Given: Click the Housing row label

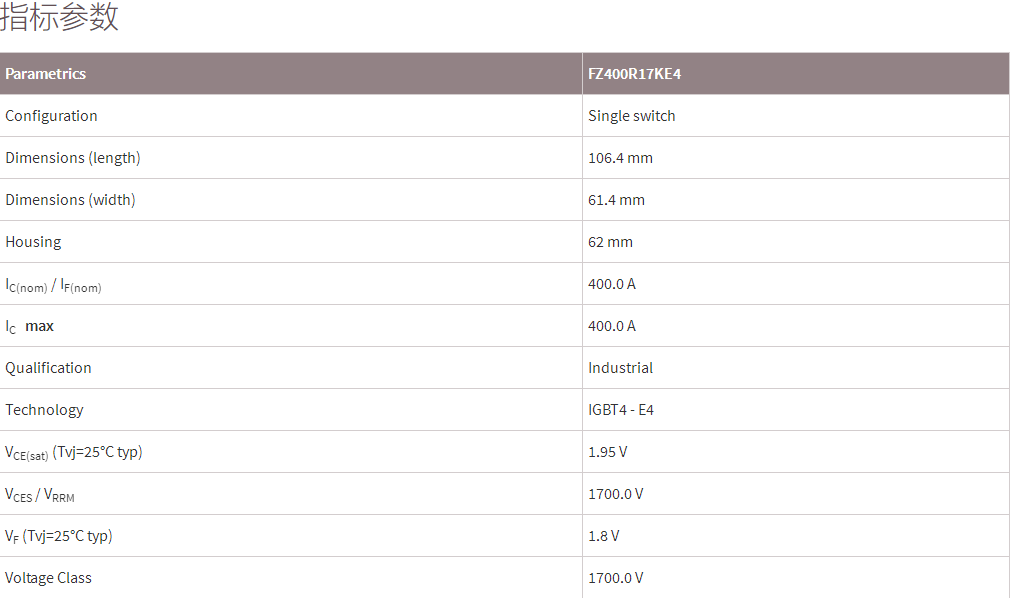Looking at the screenshot, I should tap(33, 242).
